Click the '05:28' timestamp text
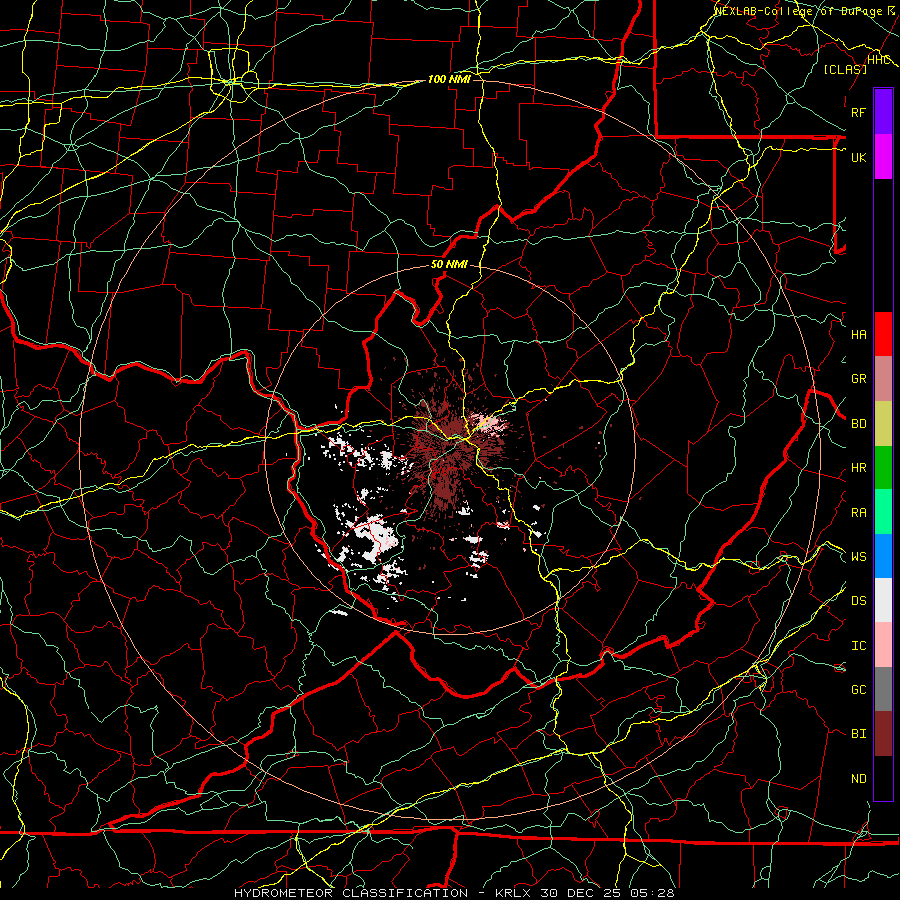The height and width of the screenshot is (900, 900). pos(652,893)
